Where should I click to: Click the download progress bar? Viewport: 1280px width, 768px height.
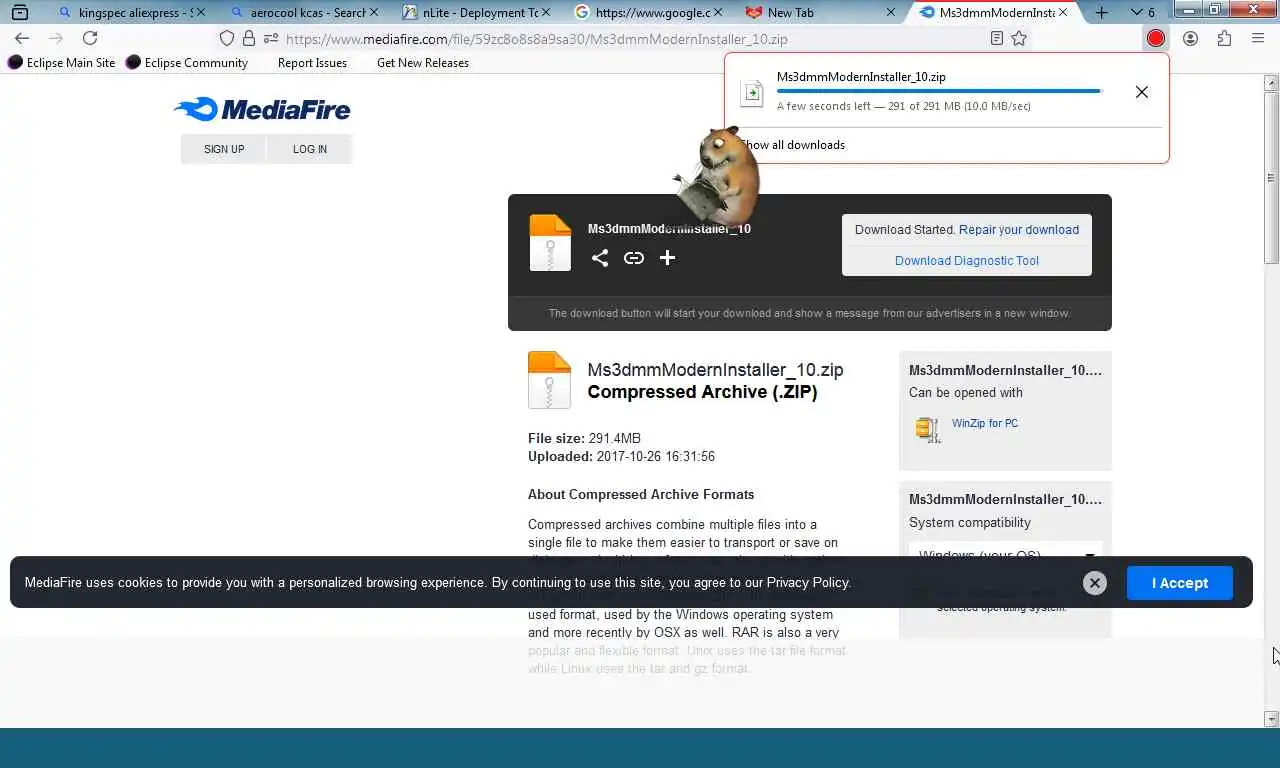point(939,91)
